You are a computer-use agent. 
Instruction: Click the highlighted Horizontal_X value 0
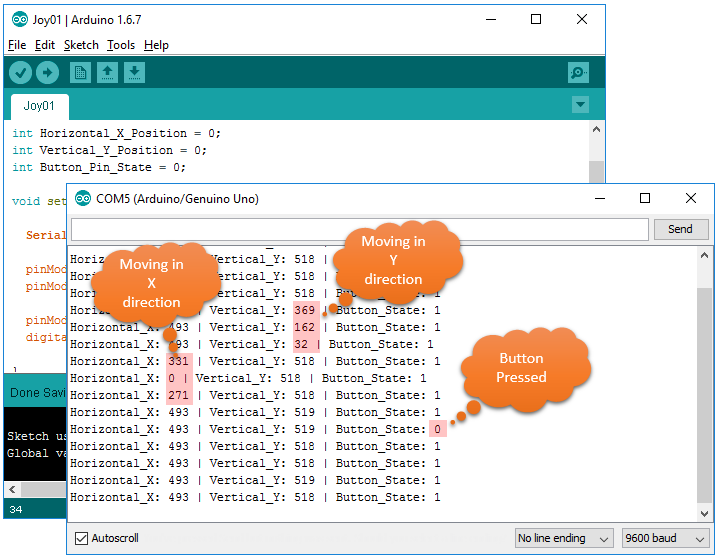pos(172,378)
